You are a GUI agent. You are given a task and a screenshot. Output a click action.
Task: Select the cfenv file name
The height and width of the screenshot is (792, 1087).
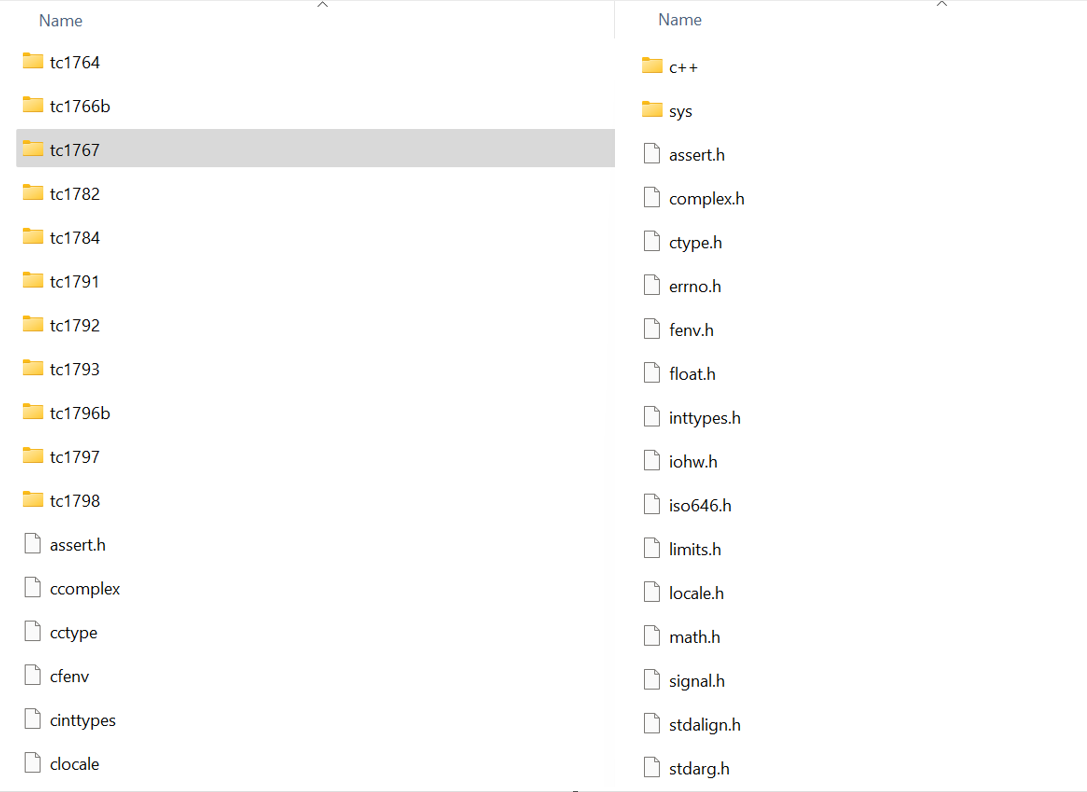pyautogui.click(x=70, y=677)
